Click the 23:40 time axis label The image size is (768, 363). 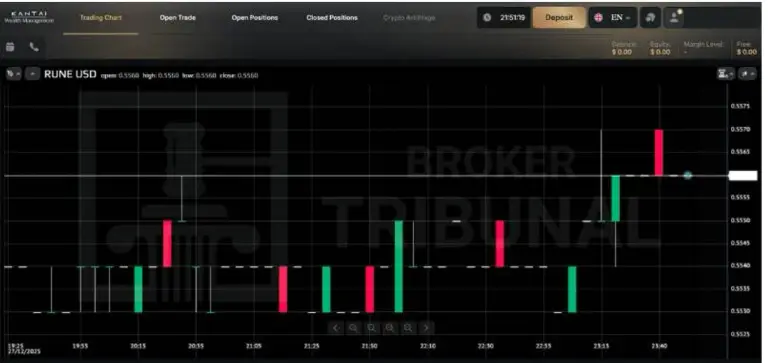(660, 346)
